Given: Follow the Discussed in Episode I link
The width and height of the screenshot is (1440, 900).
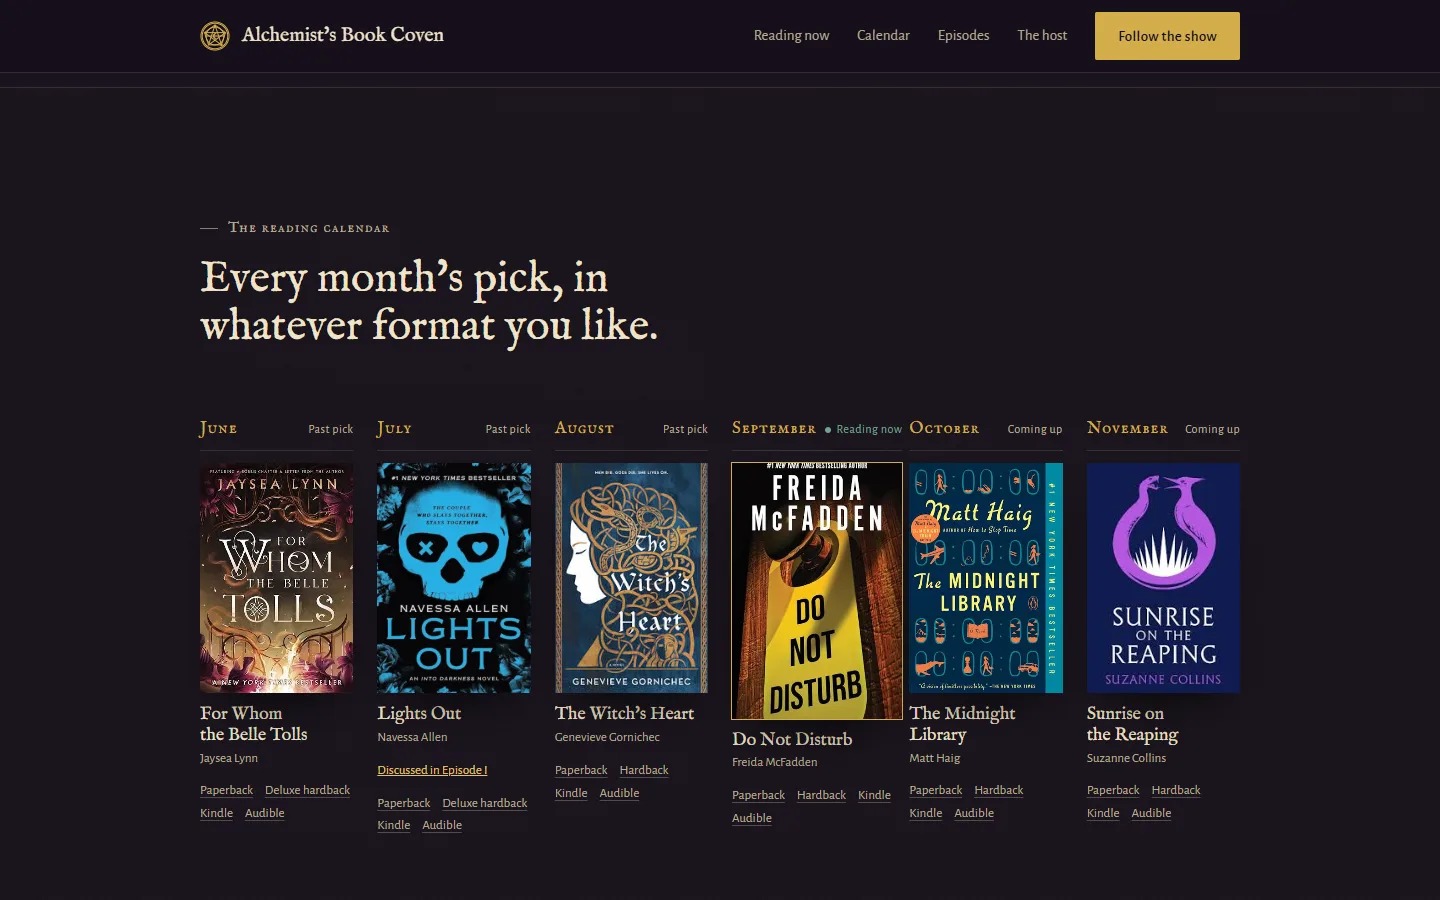Looking at the screenshot, I should (432, 770).
